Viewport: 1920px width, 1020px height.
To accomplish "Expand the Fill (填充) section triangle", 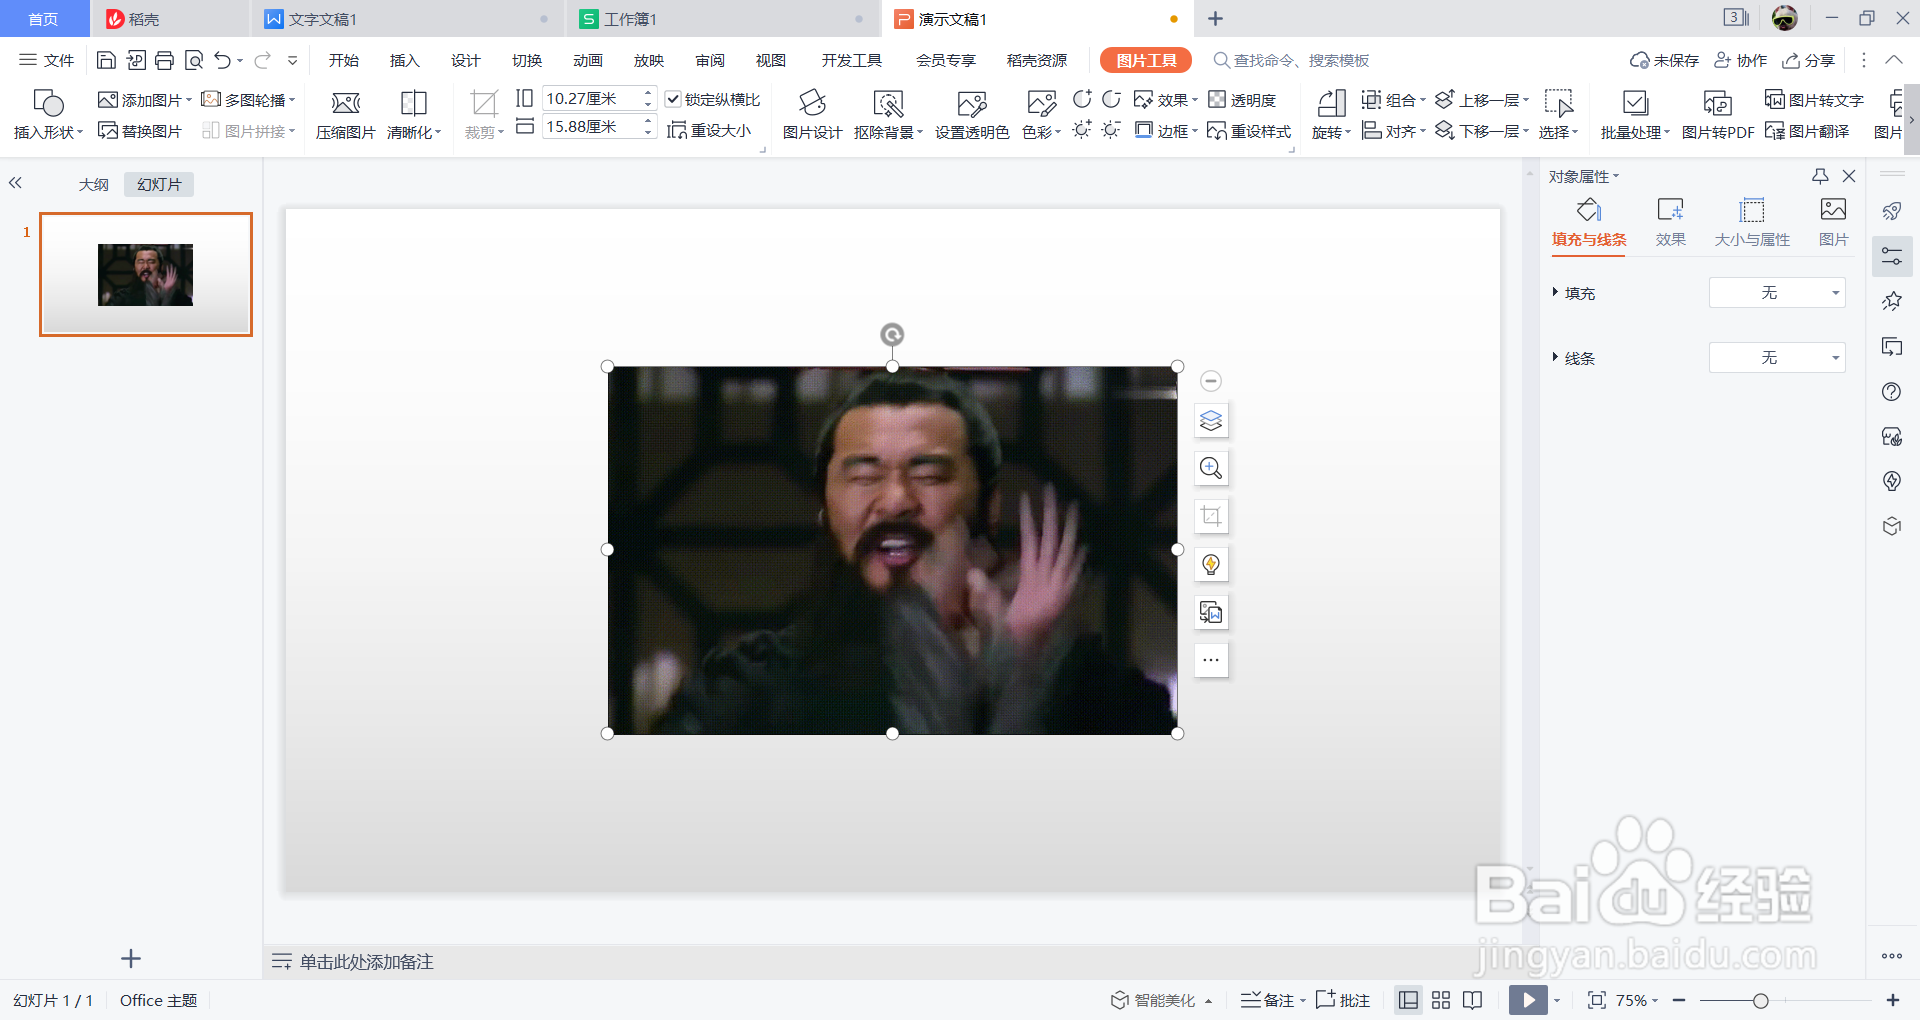I will coord(1555,292).
